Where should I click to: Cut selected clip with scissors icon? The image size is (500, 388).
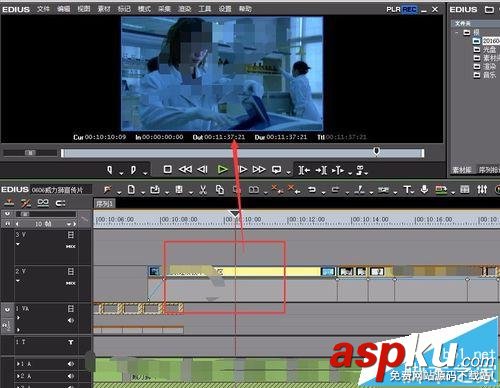click(203, 190)
